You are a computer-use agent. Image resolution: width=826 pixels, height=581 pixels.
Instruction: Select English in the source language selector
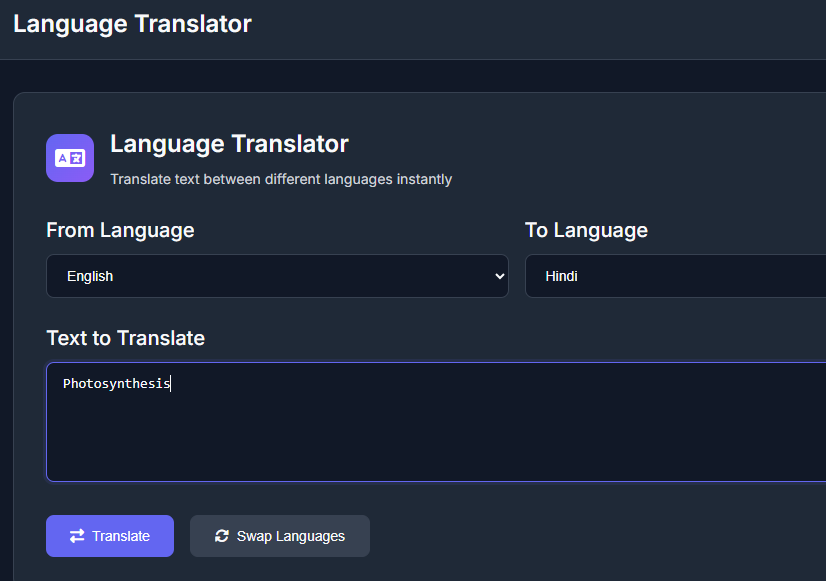pos(277,276)
